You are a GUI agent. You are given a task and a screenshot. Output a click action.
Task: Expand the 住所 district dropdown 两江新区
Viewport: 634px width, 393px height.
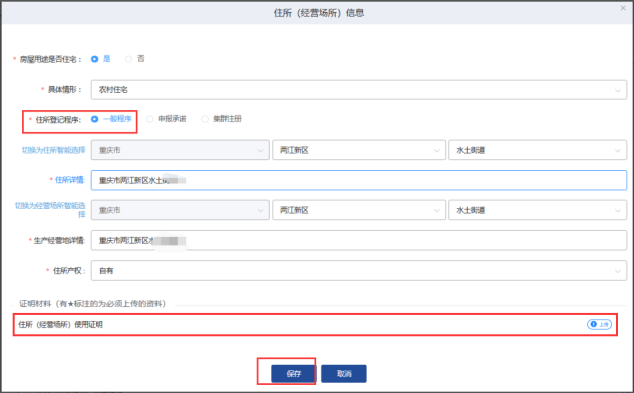(359, 150)
